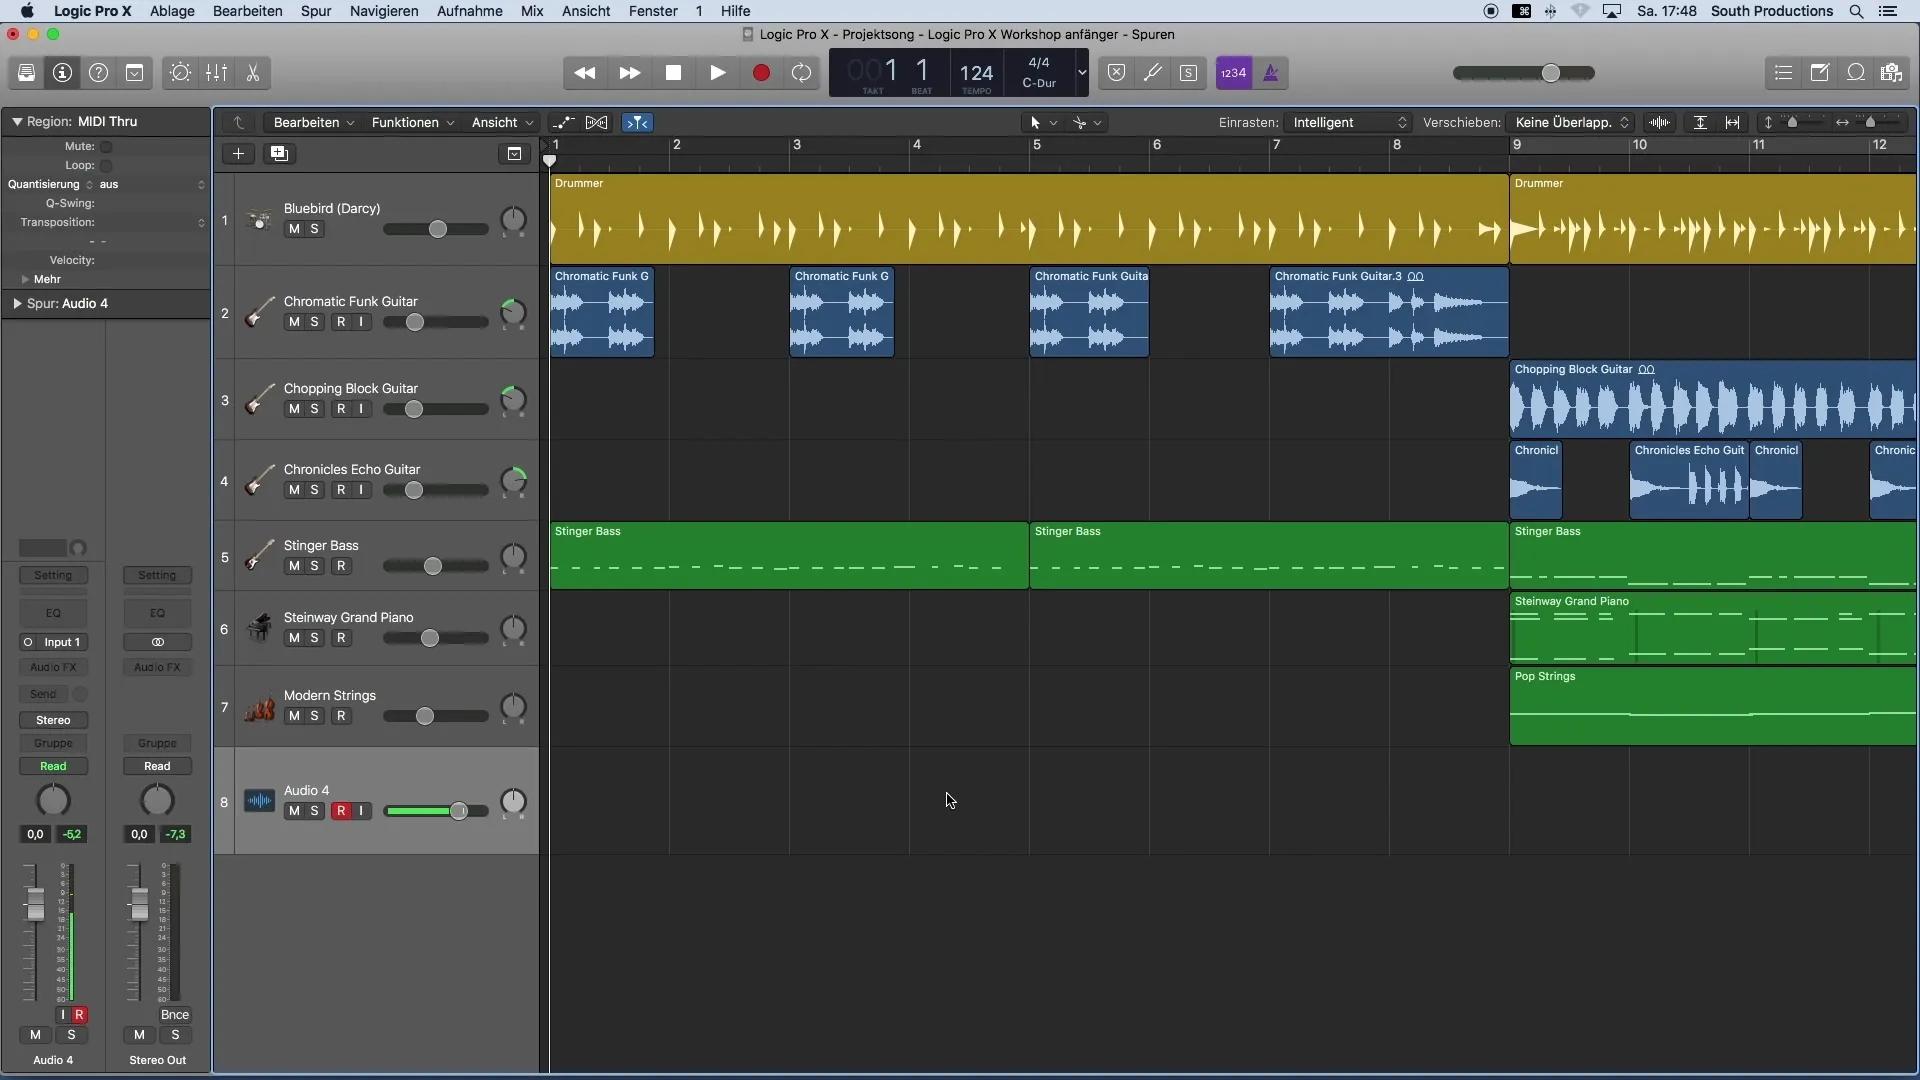The image size is (1920, 1080).
Task: Click the Rewind transport button
Action: tap(585, 73)
